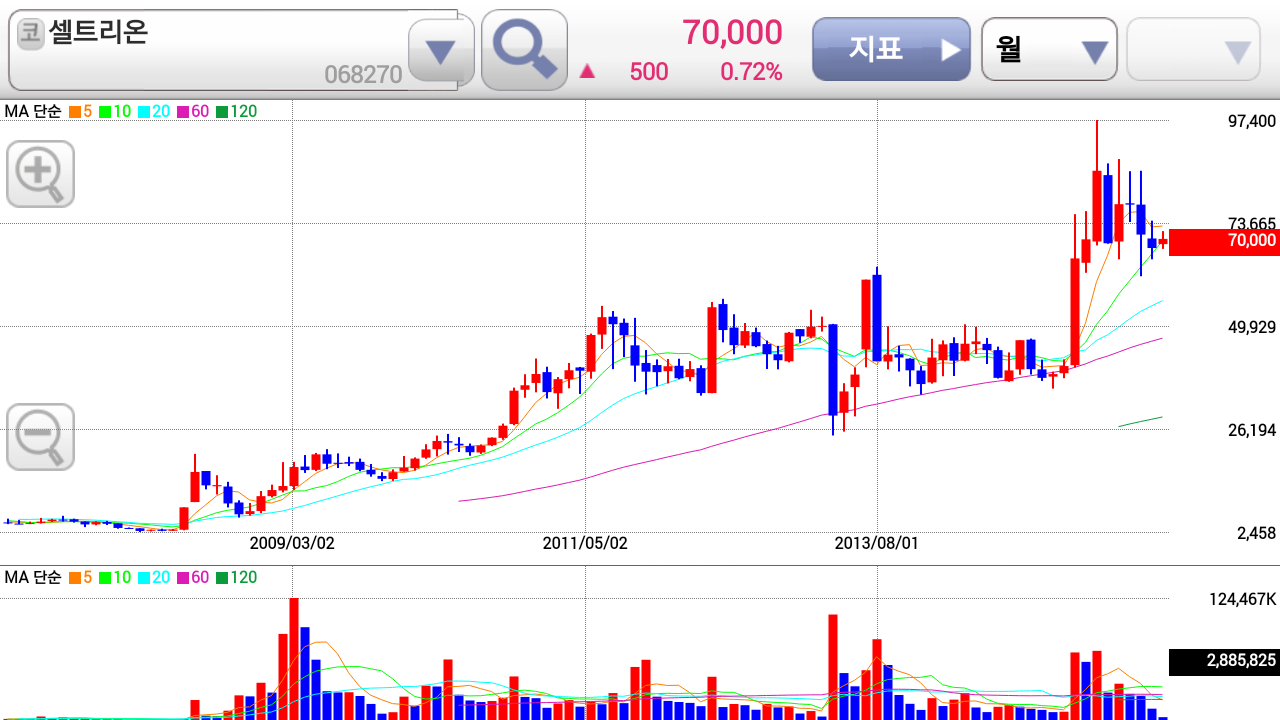Click the magenta MA 60 swatch in price chart
This screenshot has height=720, width=1280.
coord(182,112)
